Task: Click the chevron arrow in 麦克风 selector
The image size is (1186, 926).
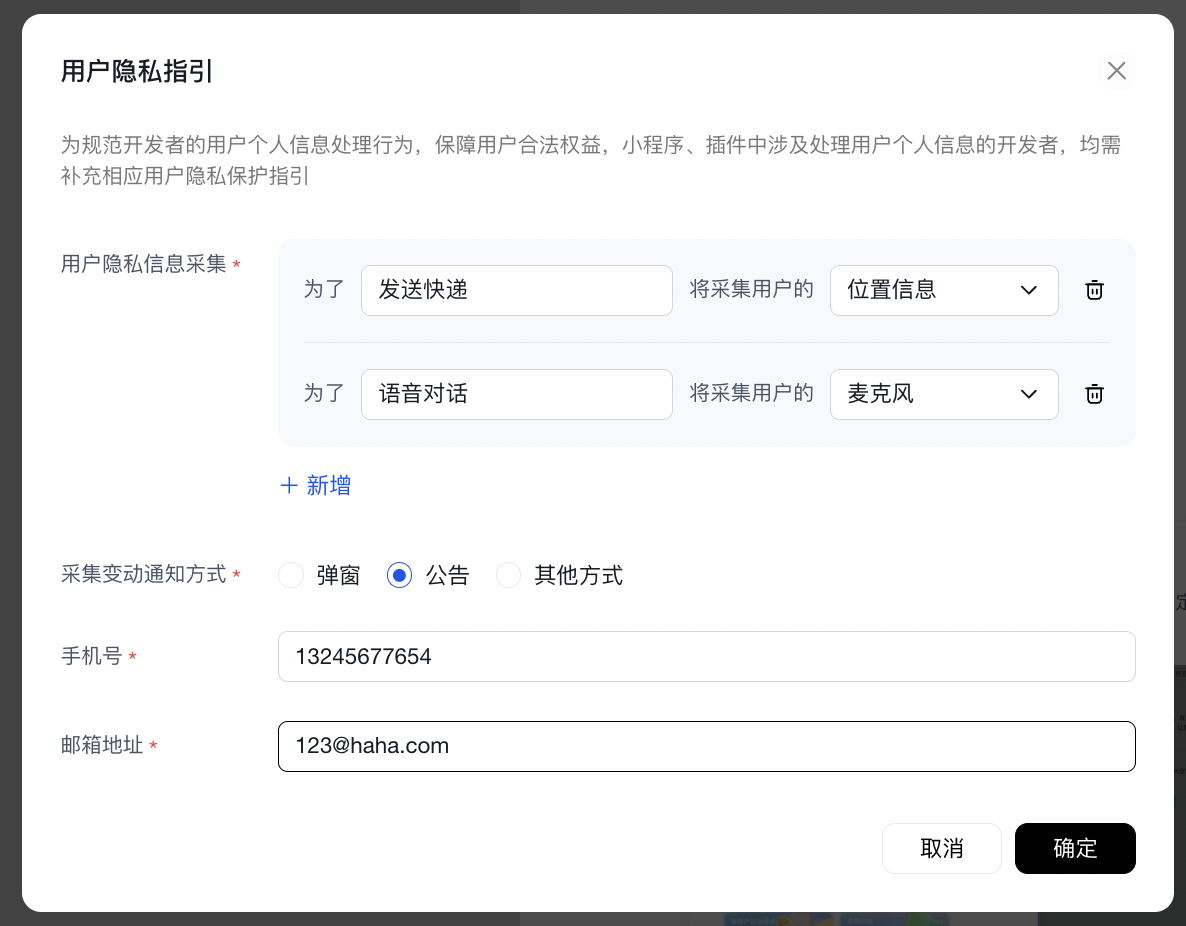Action: (1029, 394)
